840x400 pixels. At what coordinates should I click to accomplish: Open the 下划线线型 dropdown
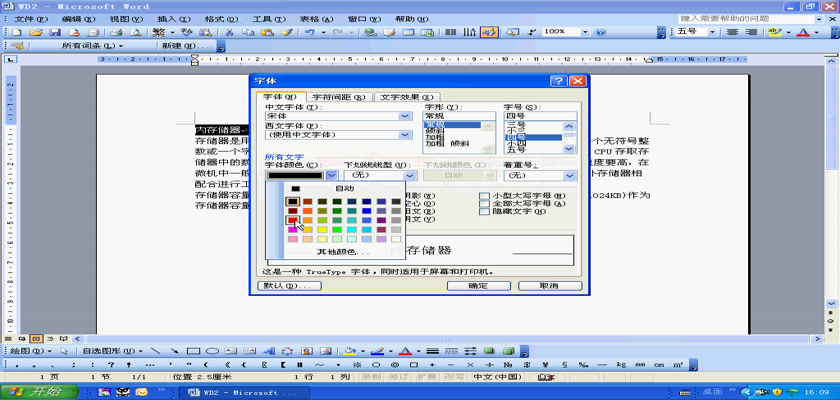coord(410,175)
